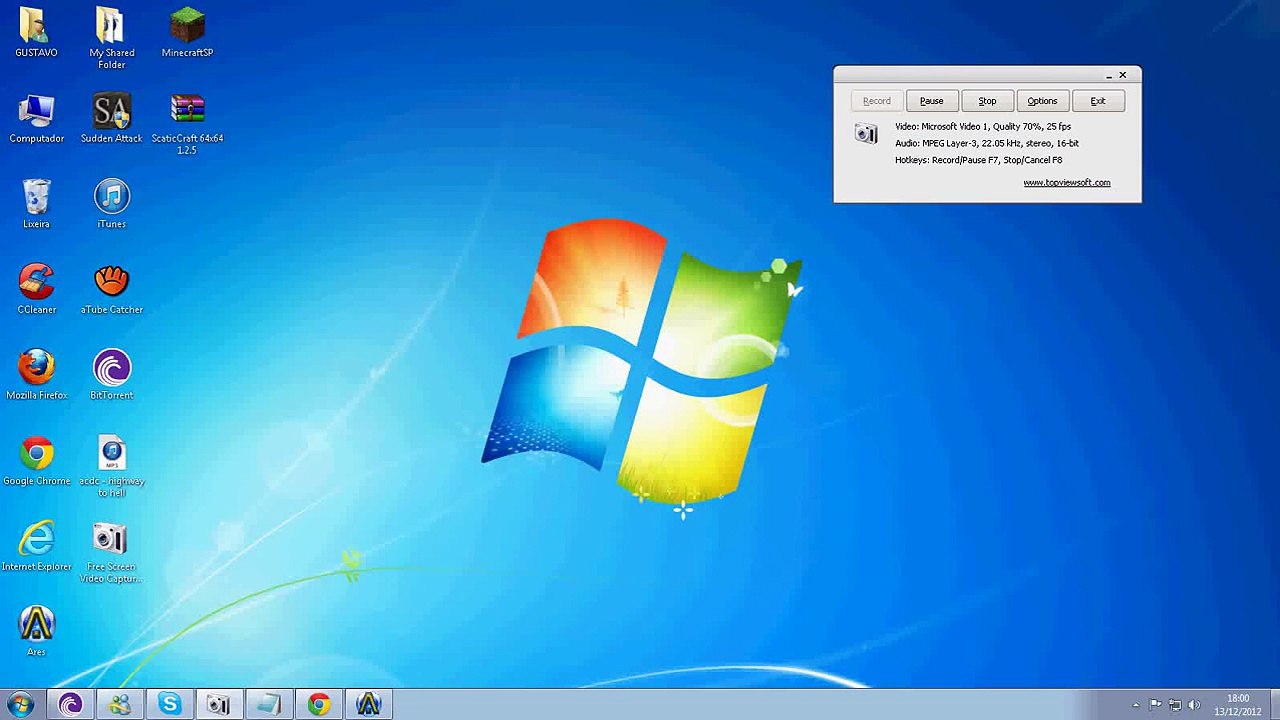The image size is (1280, 720).
Task: Minimize the screen recorder window
Action: pyautogui.click(x=1108, y=76)
